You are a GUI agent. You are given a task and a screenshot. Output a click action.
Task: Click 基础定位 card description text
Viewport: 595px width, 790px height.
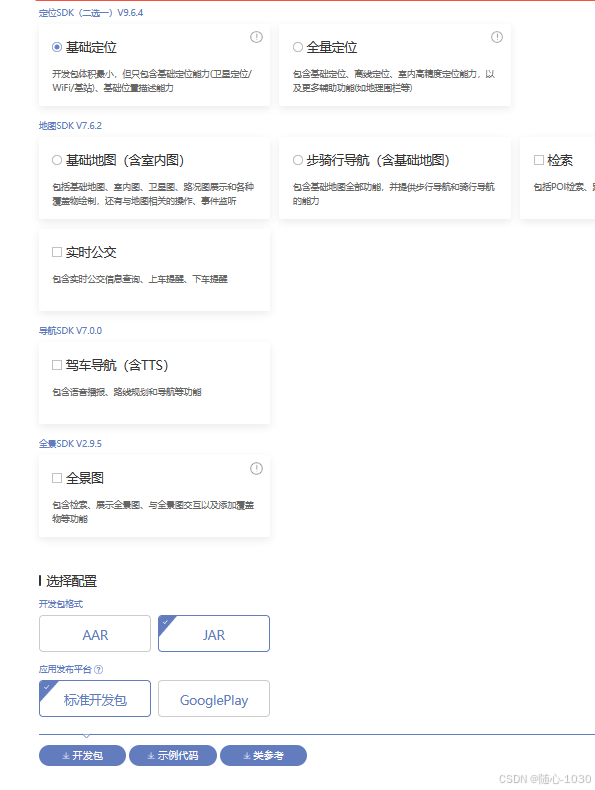point(152,81)
